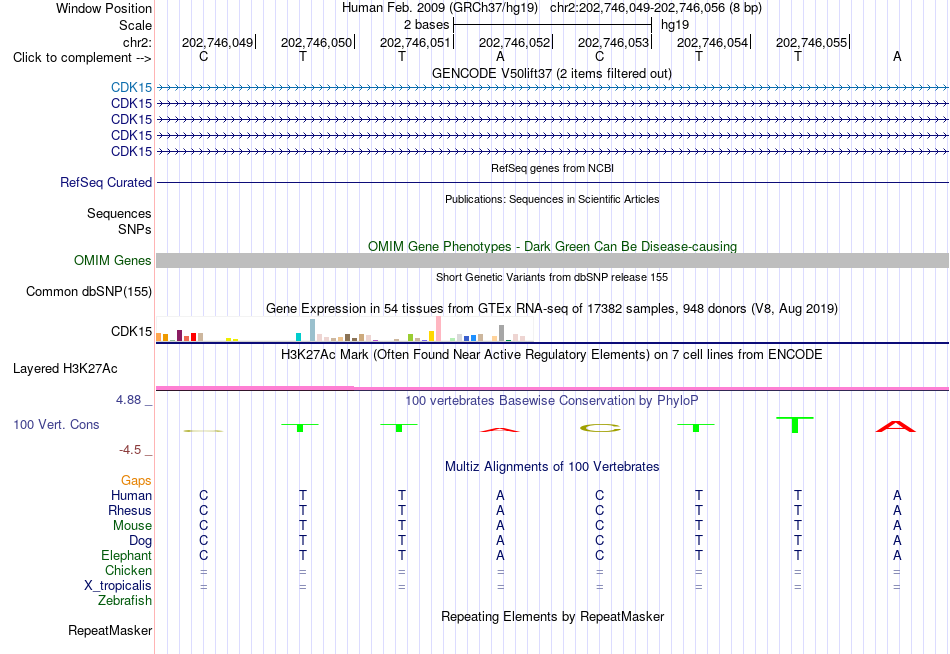Open the GENCODE V50lift37 track title
The width and height of the screenshot is (950, 654).
pos(552,73)
